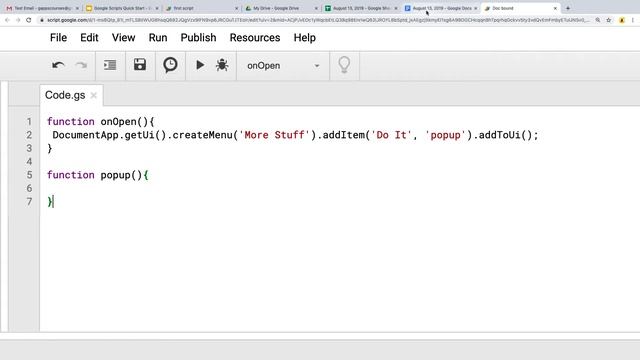
Task: Run the selected function with play button
Action: [x=200, y=65]
